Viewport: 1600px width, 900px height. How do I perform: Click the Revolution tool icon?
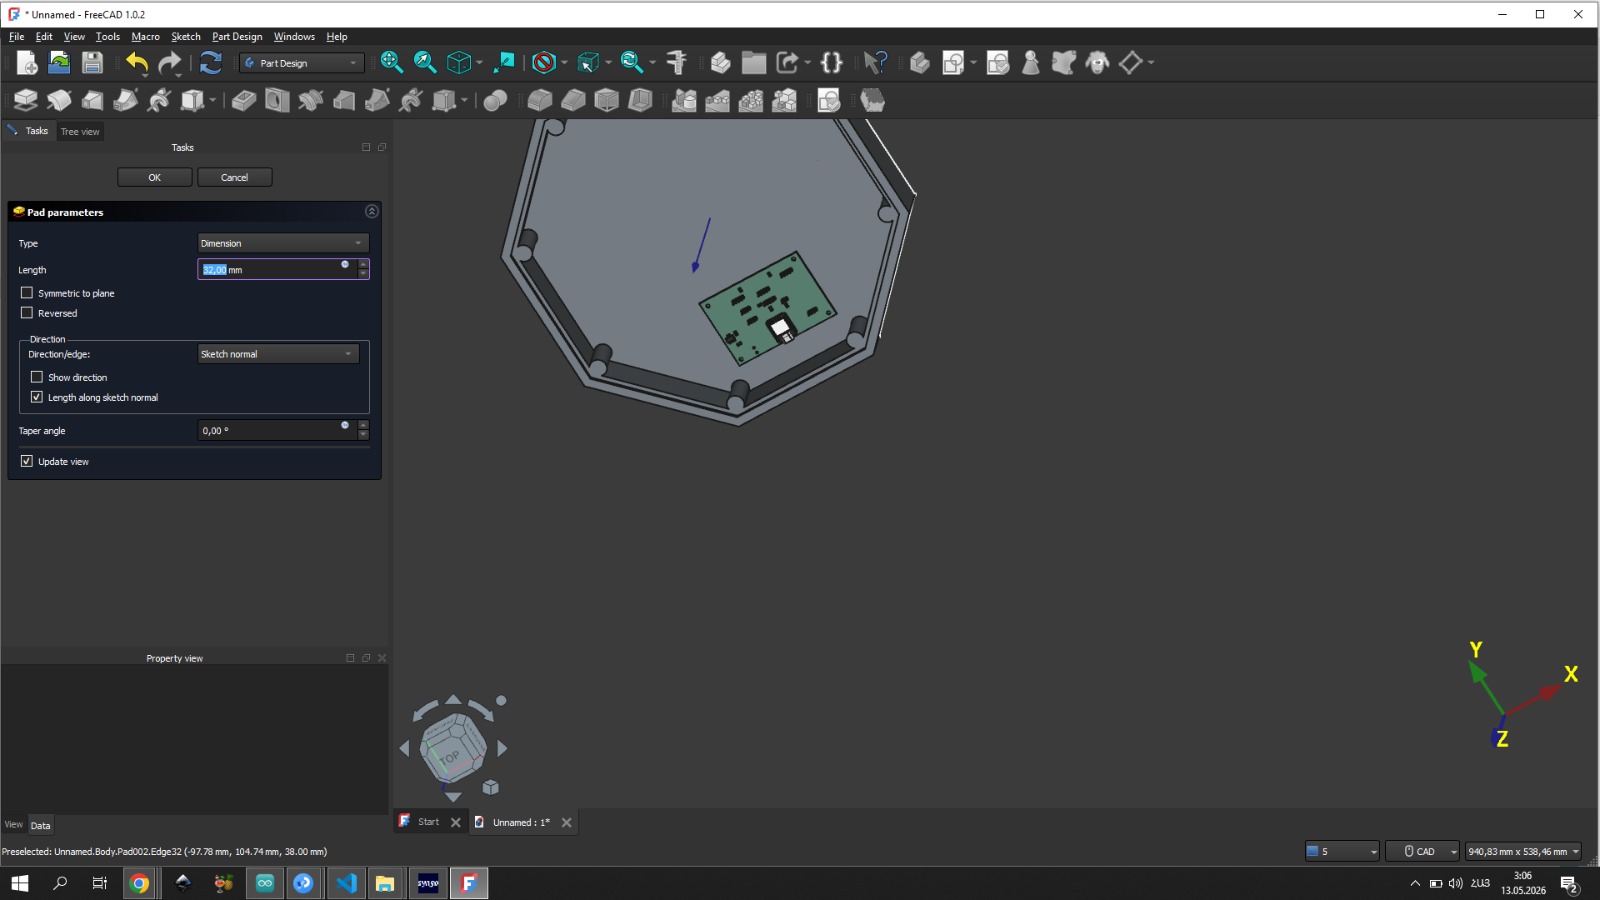59,100
